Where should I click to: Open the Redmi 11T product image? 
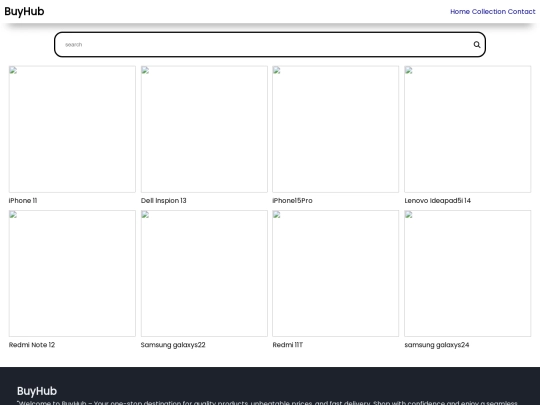tap(335, 273)
